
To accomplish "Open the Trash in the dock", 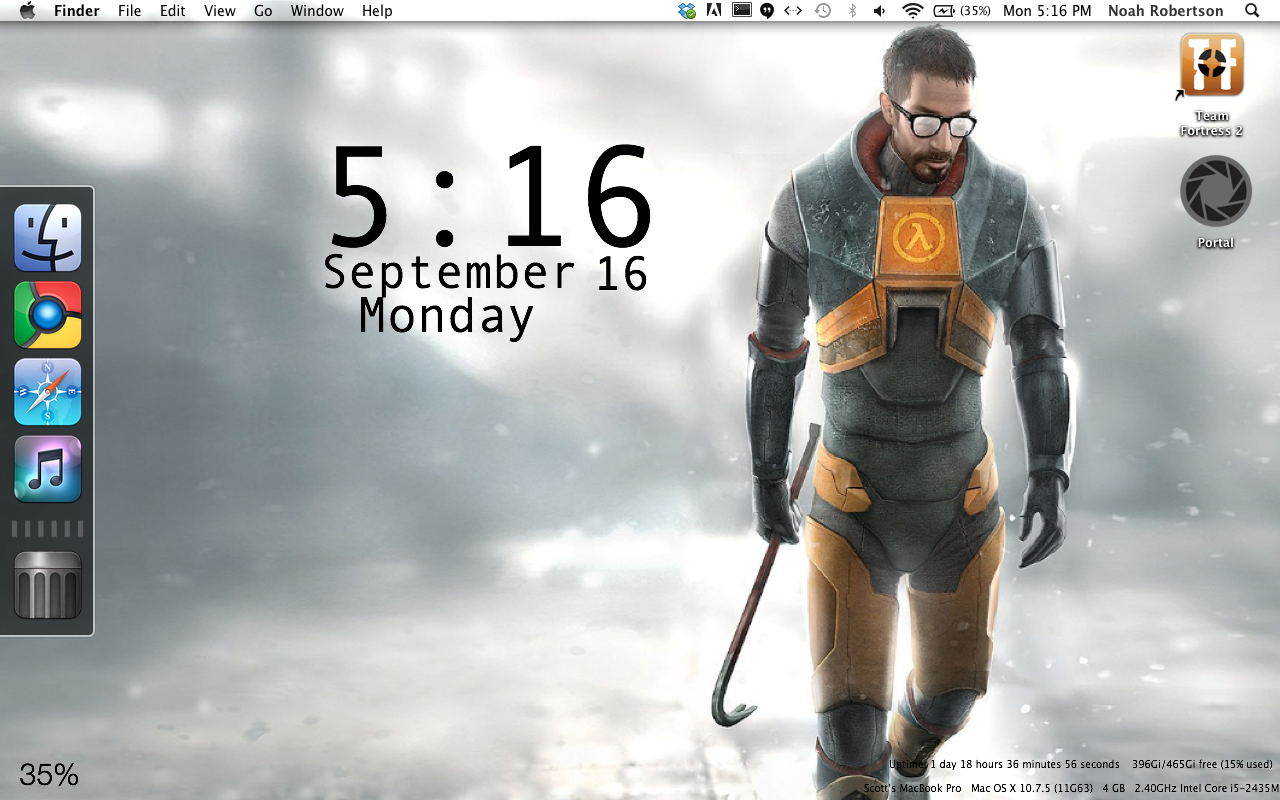I will (47, 585).
